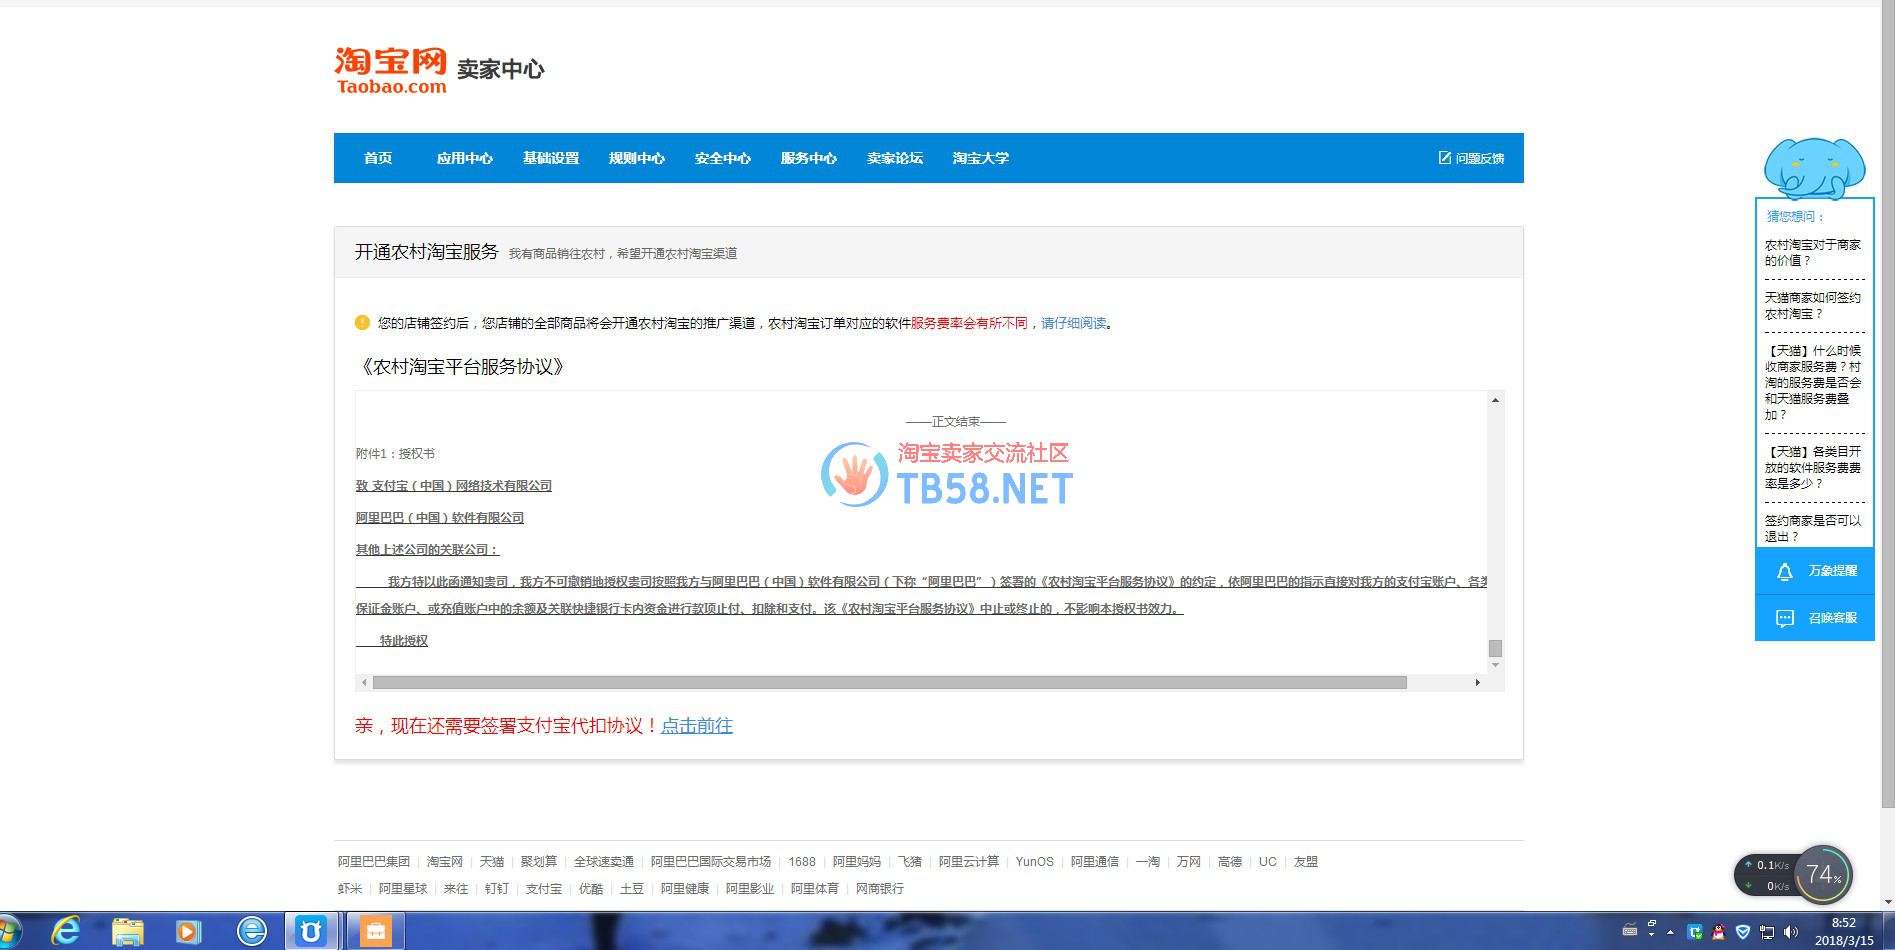Open Windows Media Player from the taskbar
This screenshot has width=1895, height=950.
188,931
